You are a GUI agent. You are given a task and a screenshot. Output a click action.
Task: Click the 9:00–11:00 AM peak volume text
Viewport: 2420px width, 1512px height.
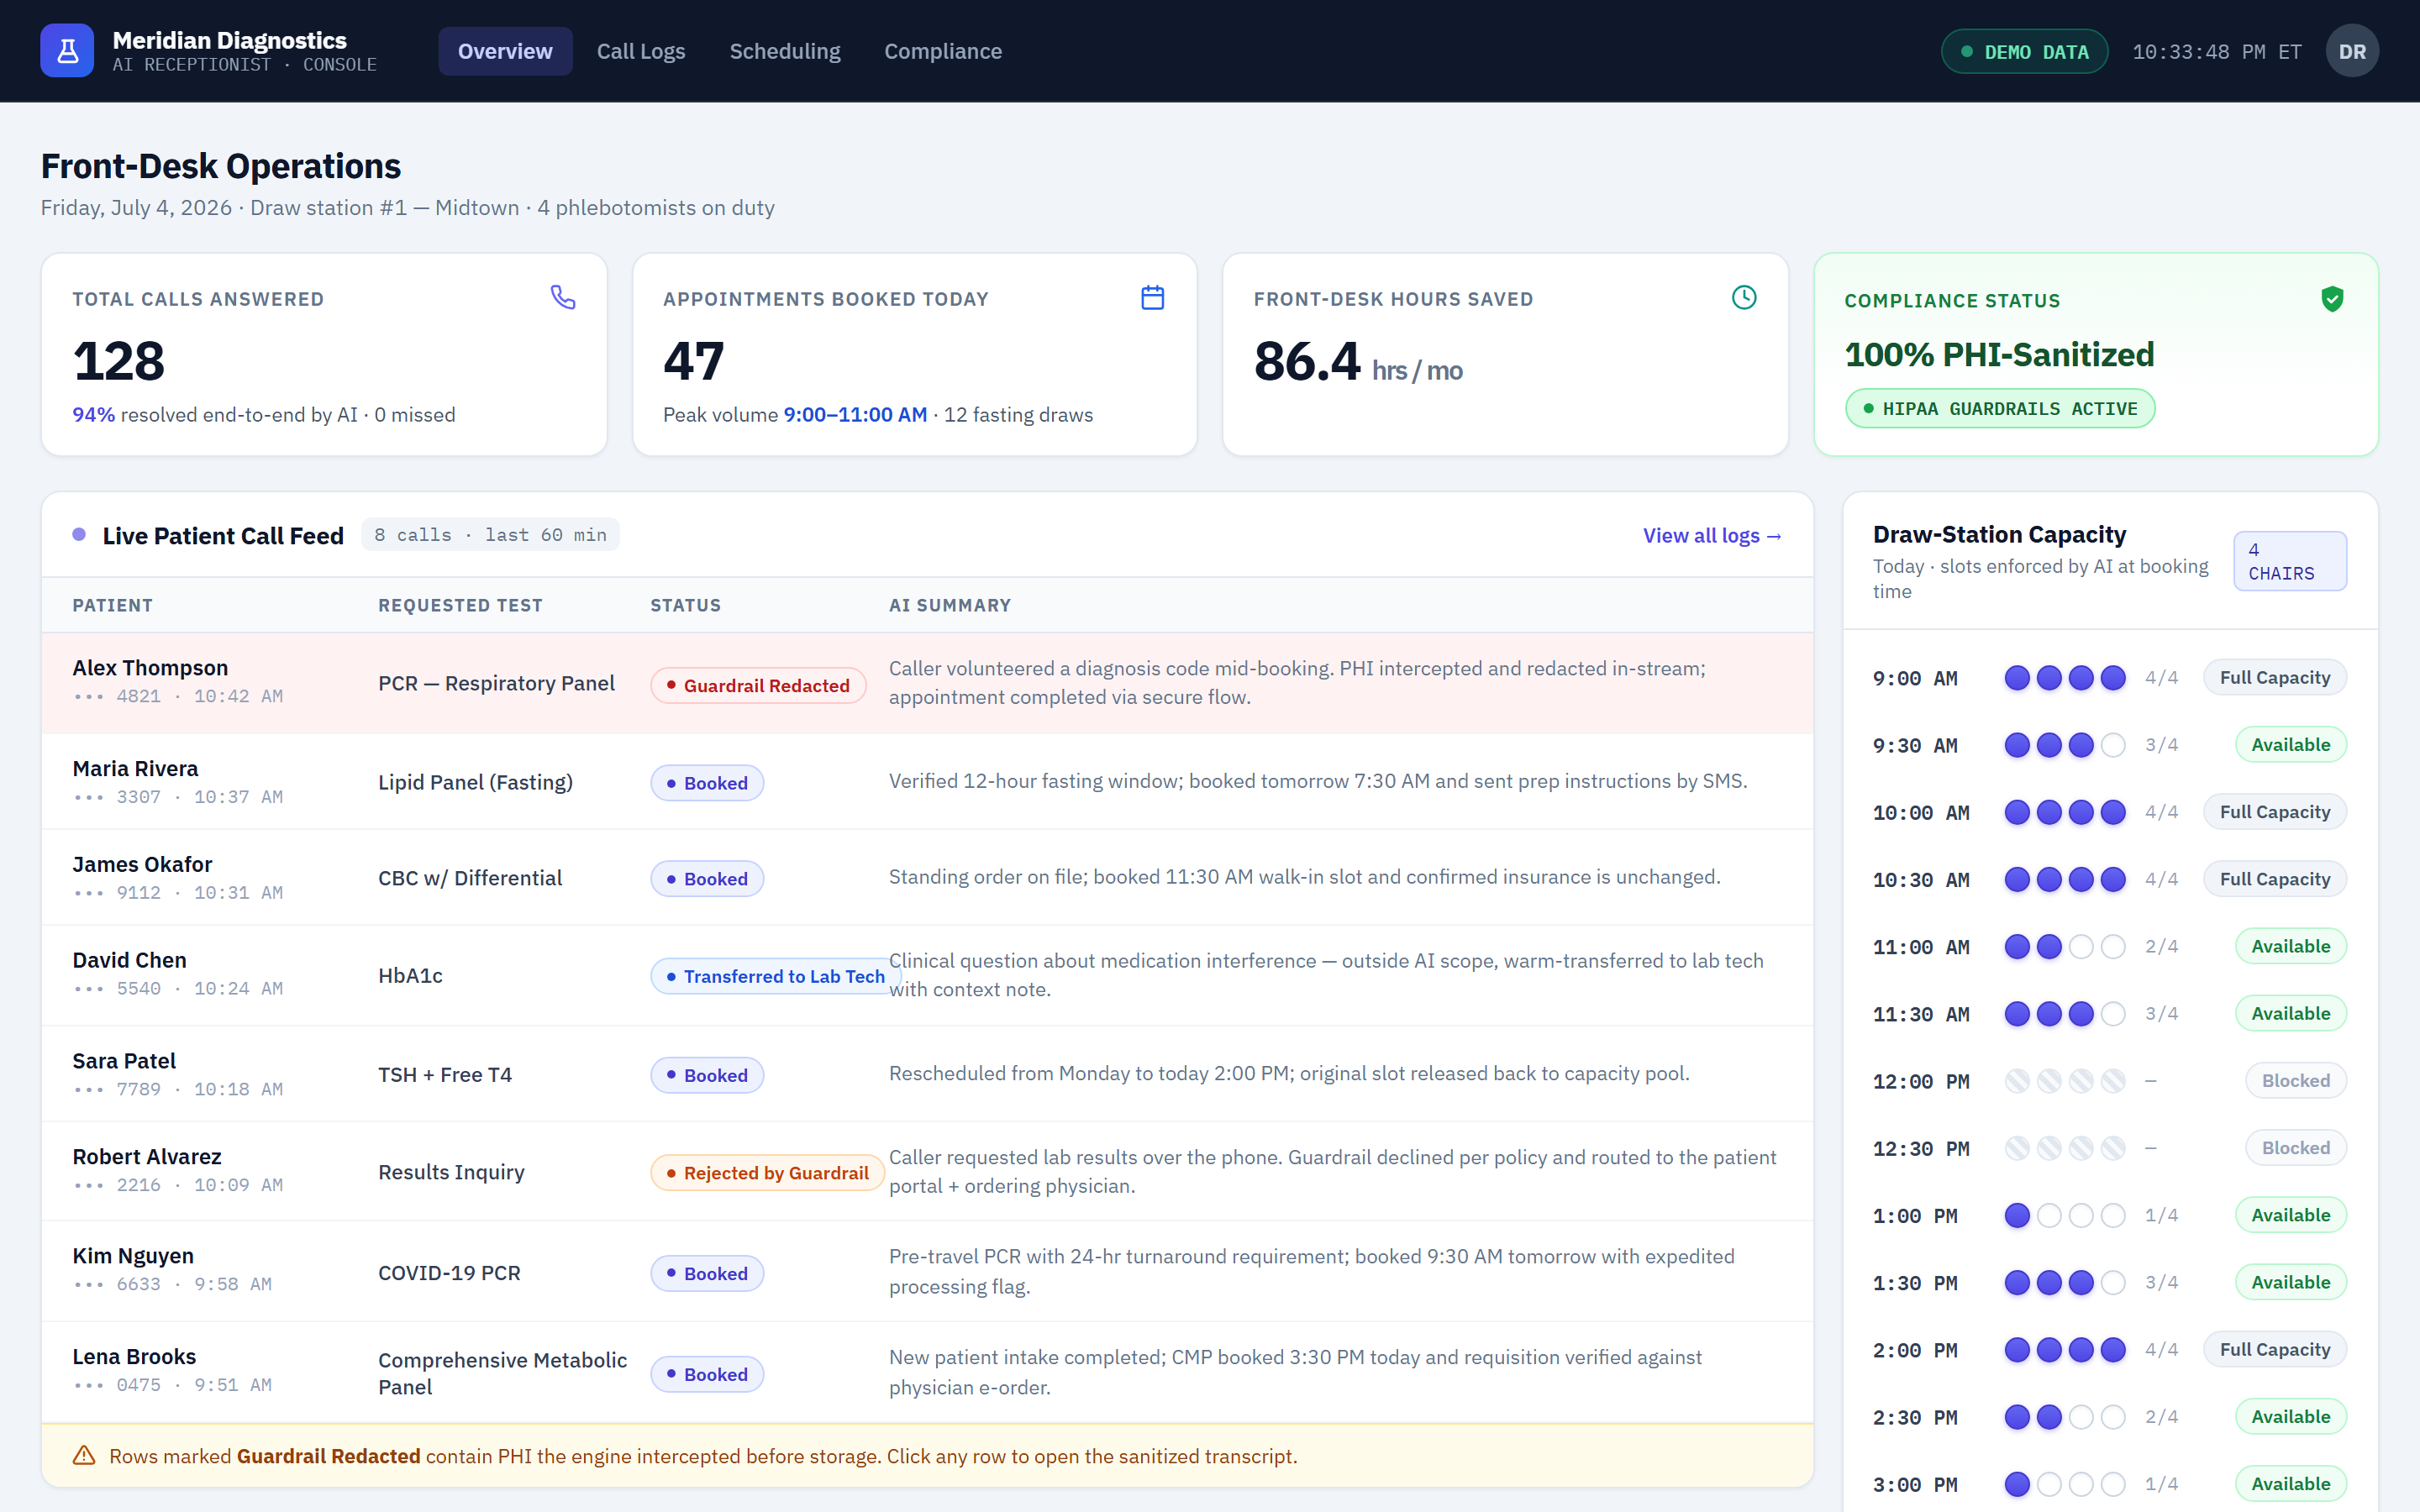click(855, 415)
